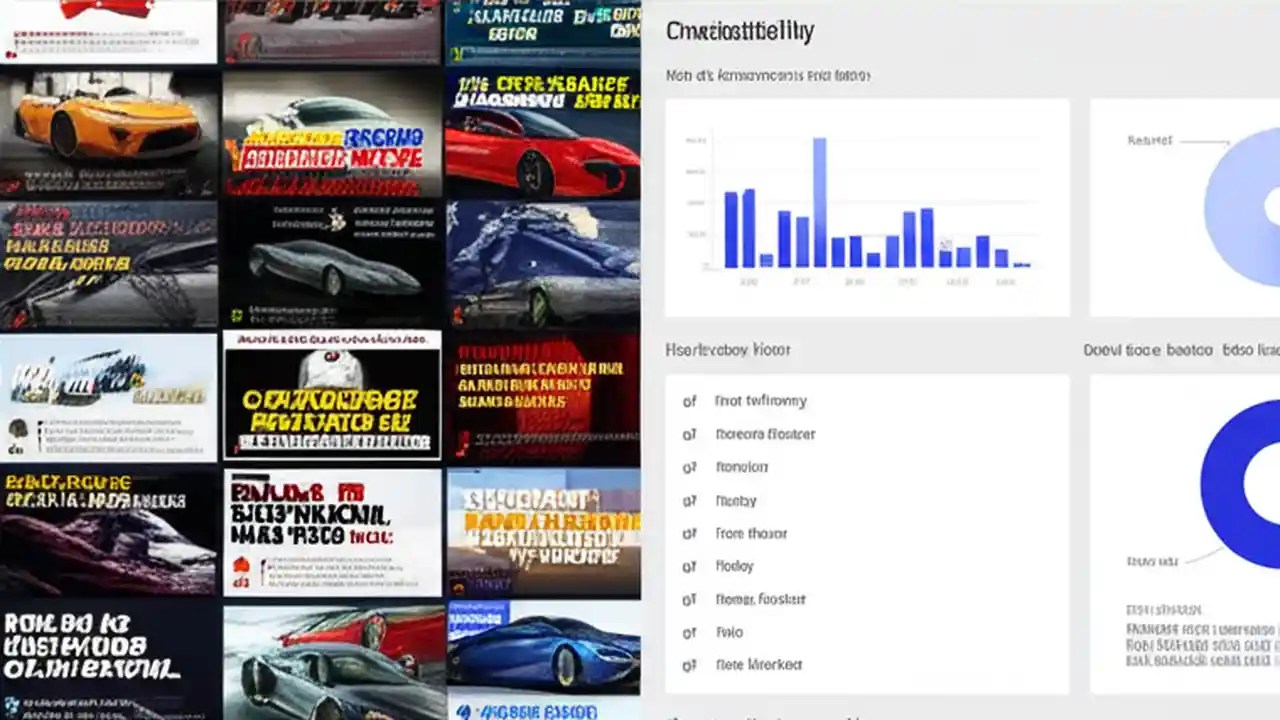Select the dashboard title at the top right
The height and width of the screenshot is (720, 1280).
740,31
